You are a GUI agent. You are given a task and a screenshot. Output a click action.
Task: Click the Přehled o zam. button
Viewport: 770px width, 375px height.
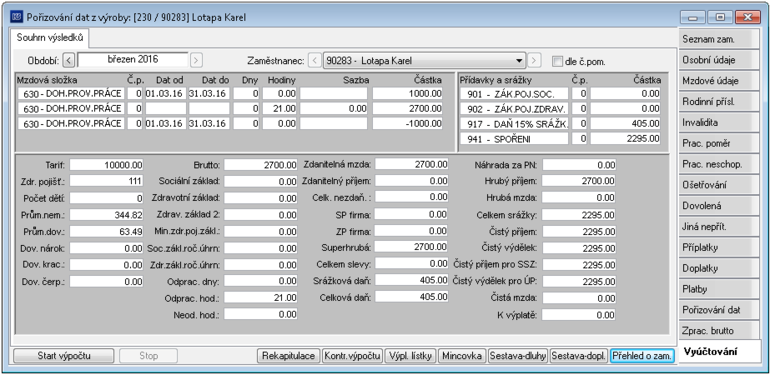coord(642,356)
